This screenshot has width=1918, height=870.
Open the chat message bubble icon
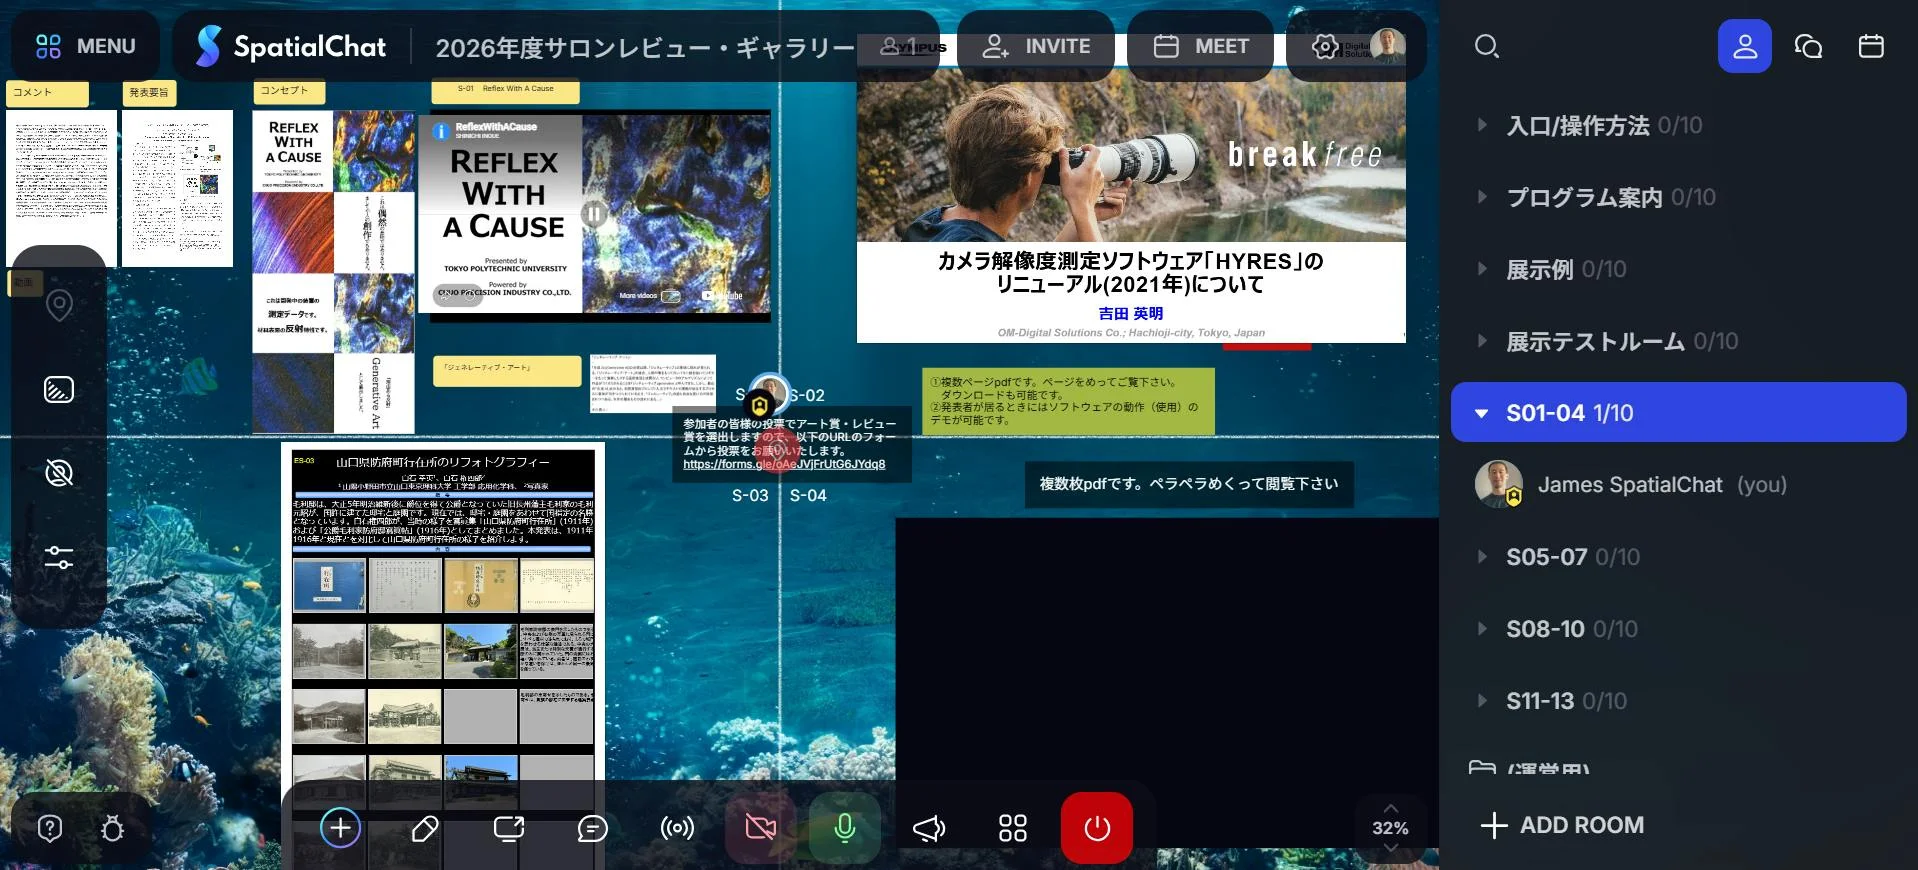[593, 828]
